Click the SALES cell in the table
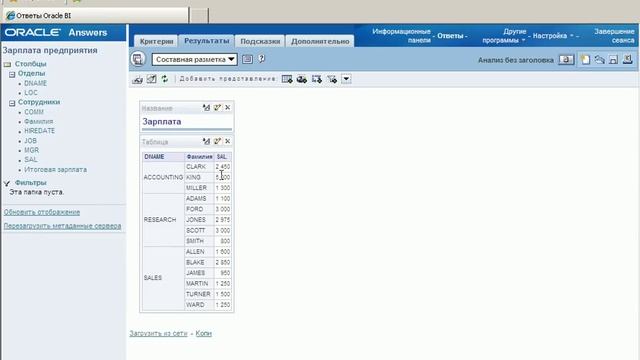The height and width of the screenshot is (360, 640). coord(163,278)
